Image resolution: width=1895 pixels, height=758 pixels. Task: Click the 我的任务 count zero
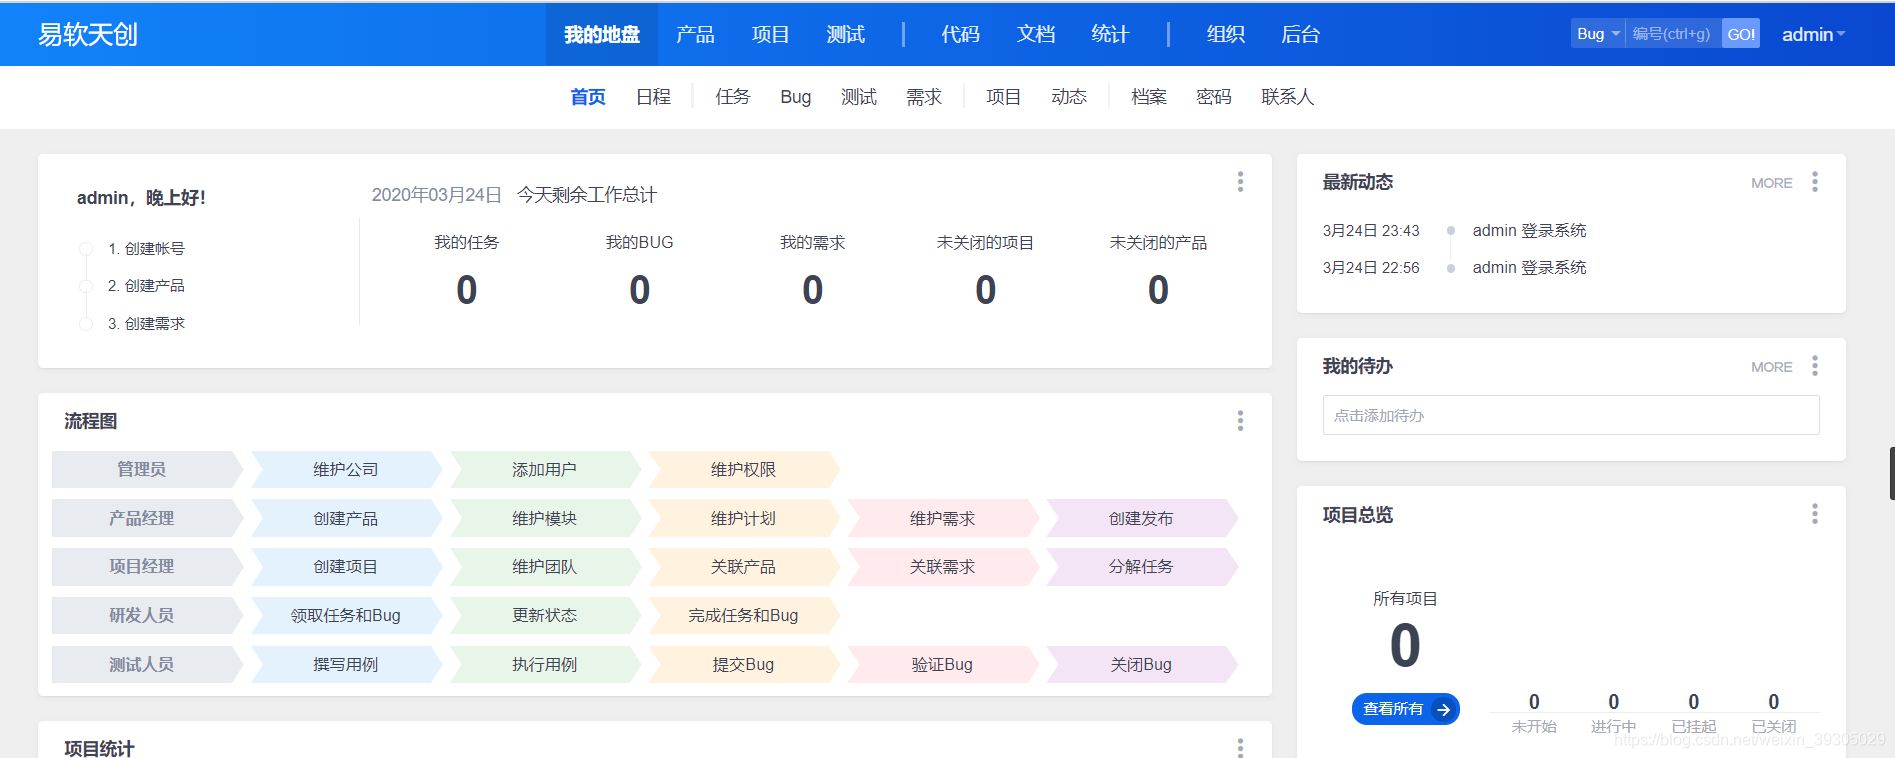click(466, 290)
